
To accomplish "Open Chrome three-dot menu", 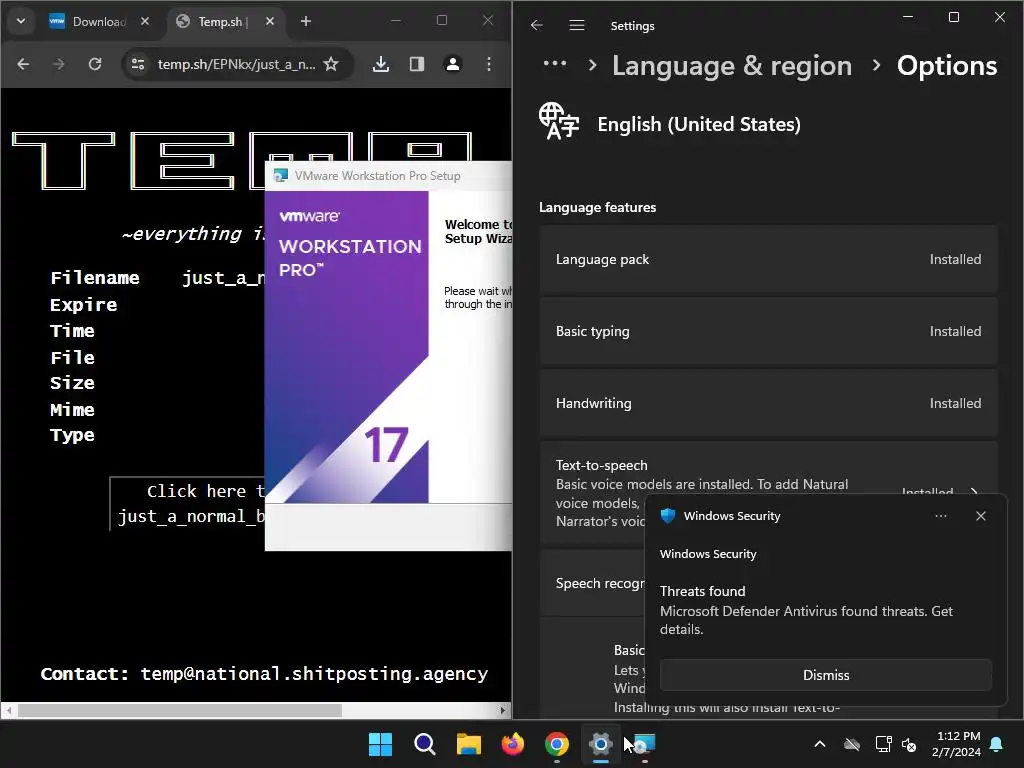I will click(x=489, y=64).
